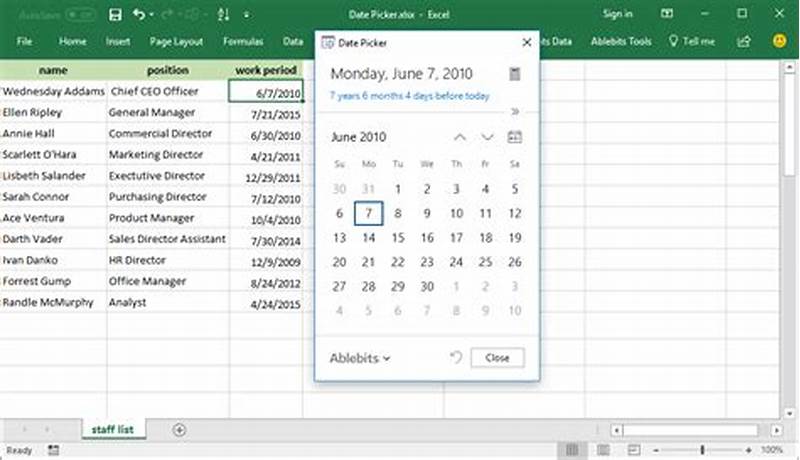Open the Undo history dropdown arrow
800x460 pixels.
pyautogui.click(x=152, y=15)
